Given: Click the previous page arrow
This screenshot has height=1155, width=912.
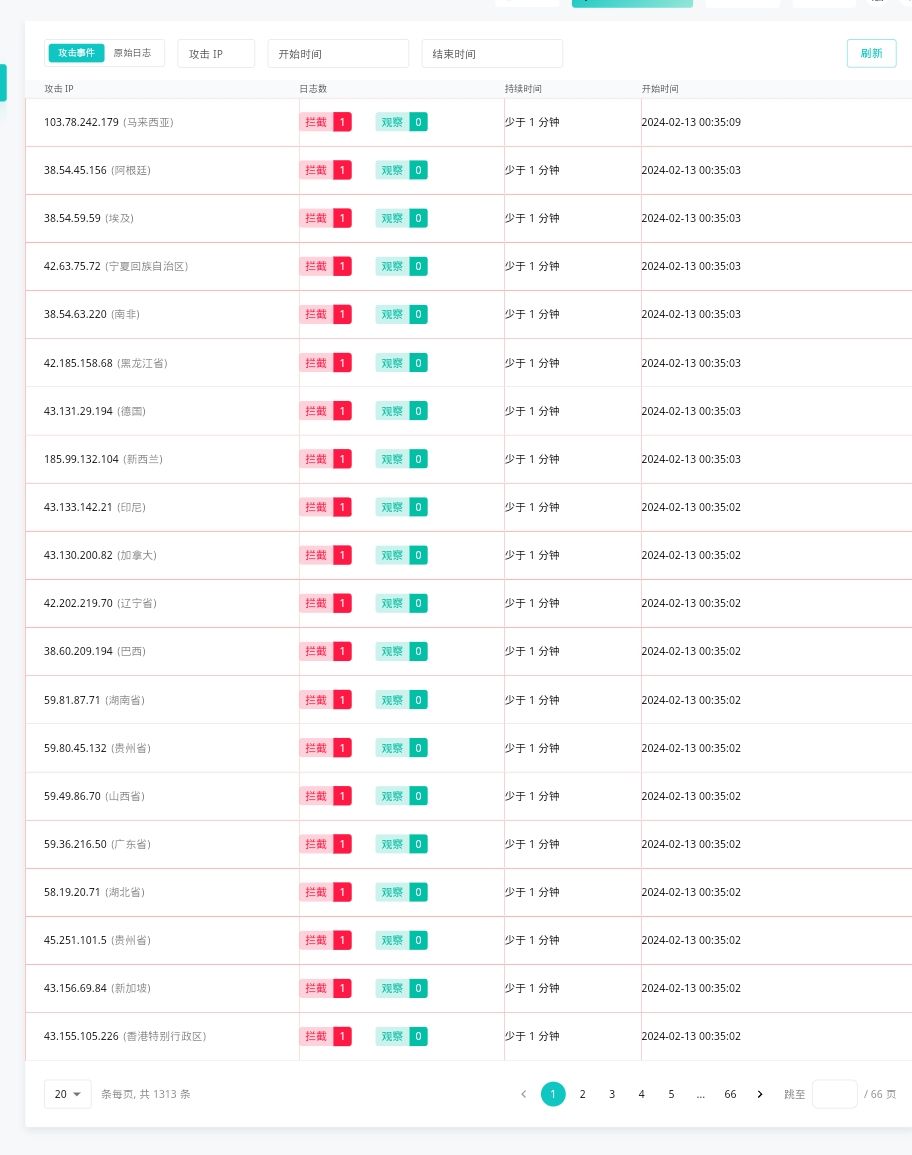Looking at the screenshot, I should tap(523, 1094).
